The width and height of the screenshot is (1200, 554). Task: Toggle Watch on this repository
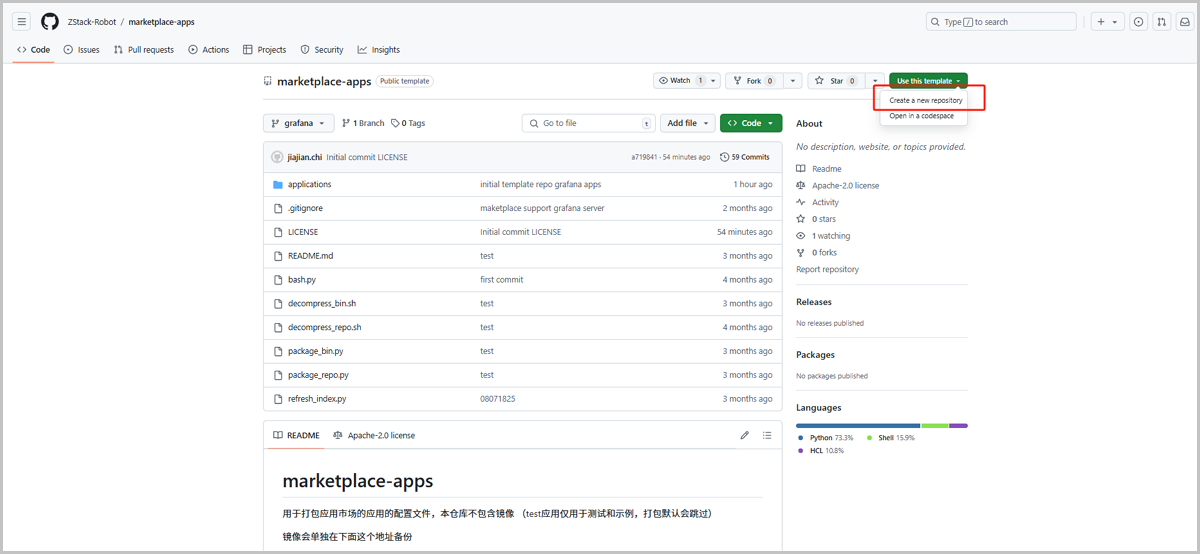point(680,81)
